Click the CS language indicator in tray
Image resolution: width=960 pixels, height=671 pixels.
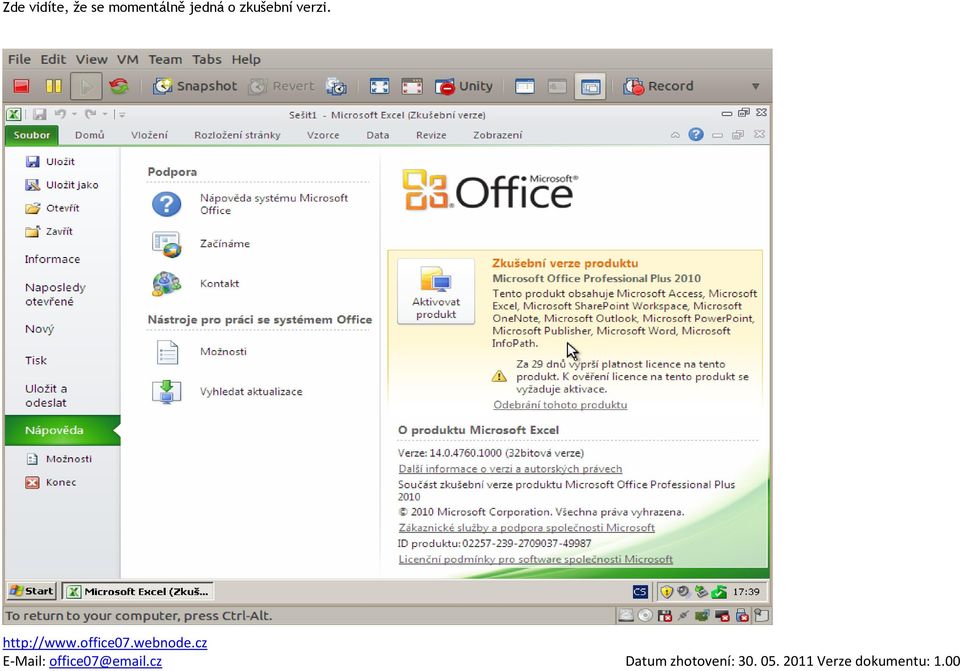pos(640,591)
